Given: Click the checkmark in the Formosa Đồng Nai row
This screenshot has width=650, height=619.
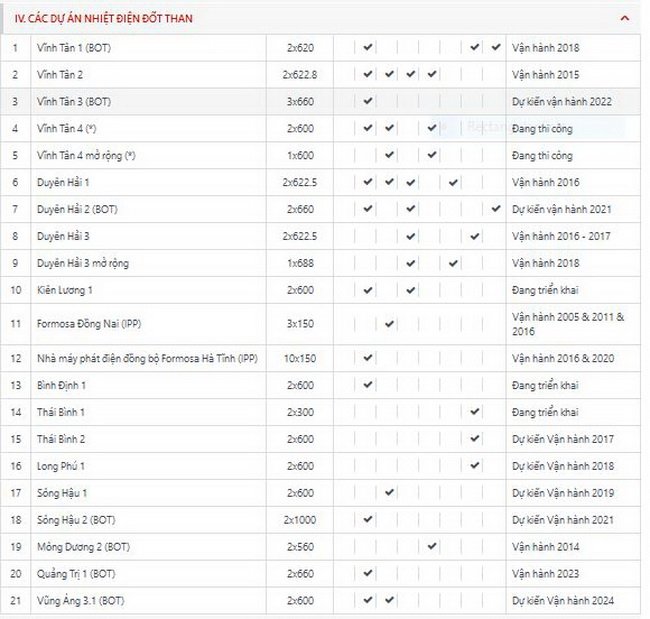Looking at the screenshot, I should tap(389, 323).
